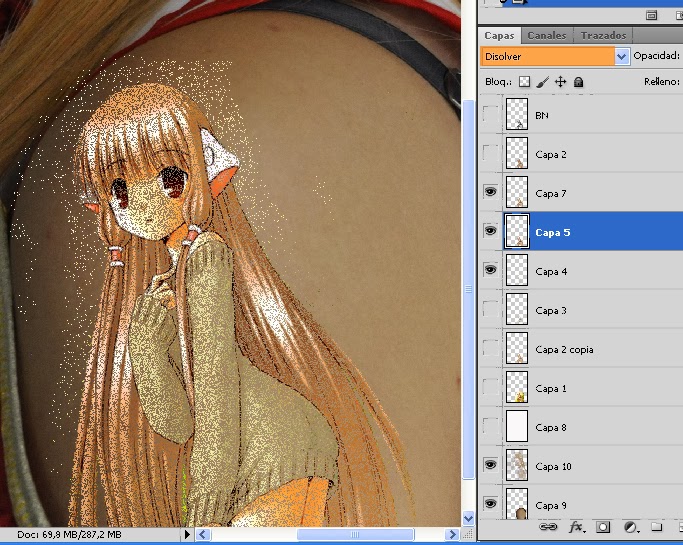Select Capa 7 layer thumbnail

[x=517, y=192]
